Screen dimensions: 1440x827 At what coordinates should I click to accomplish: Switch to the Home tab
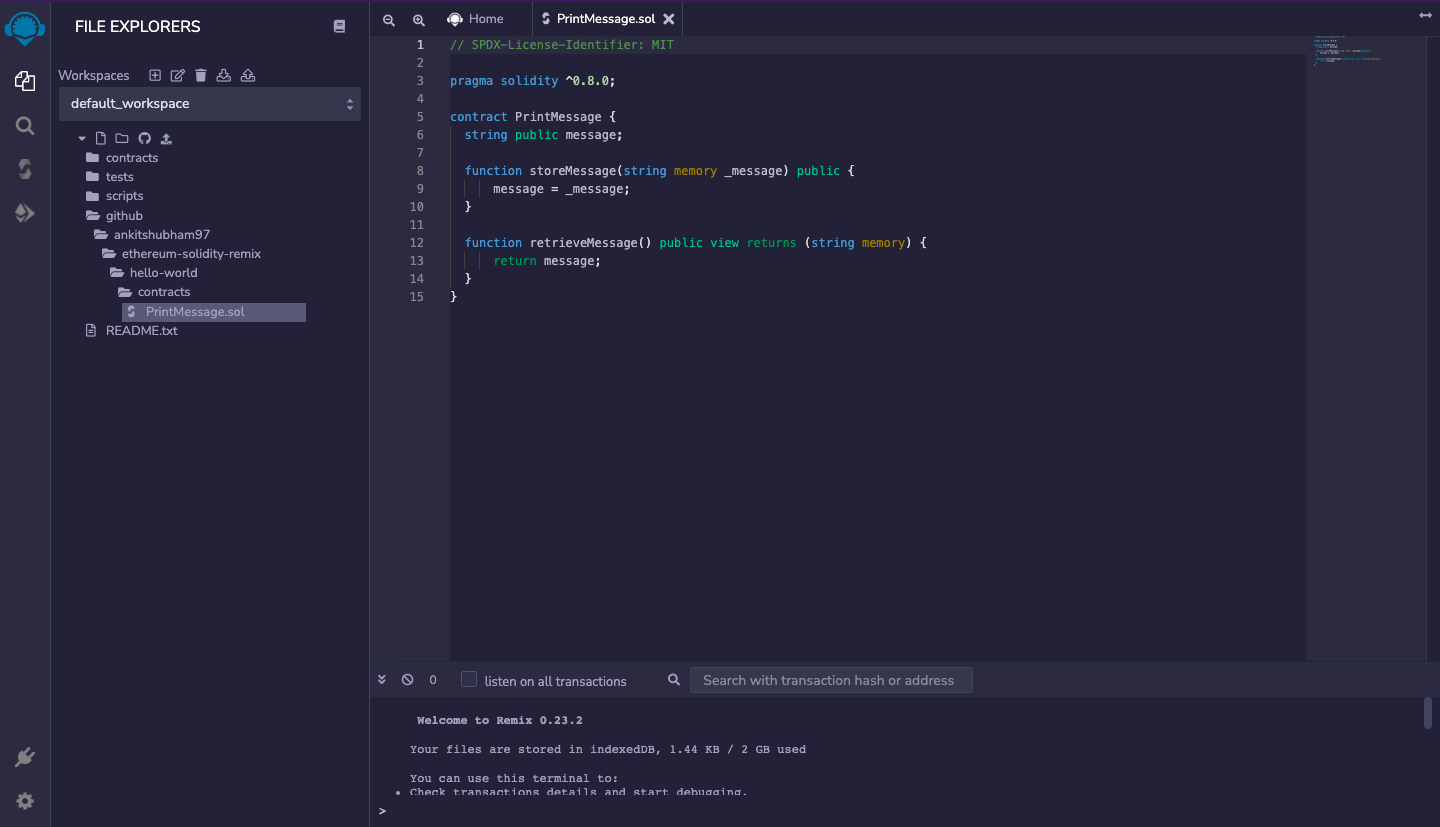(476, 19)
